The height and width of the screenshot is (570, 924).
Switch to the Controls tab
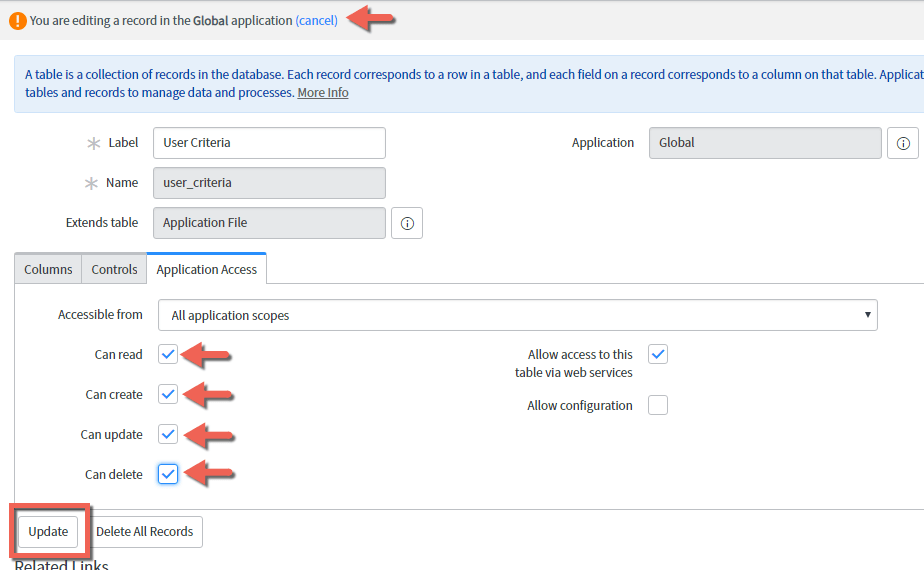tap(114, 269)
